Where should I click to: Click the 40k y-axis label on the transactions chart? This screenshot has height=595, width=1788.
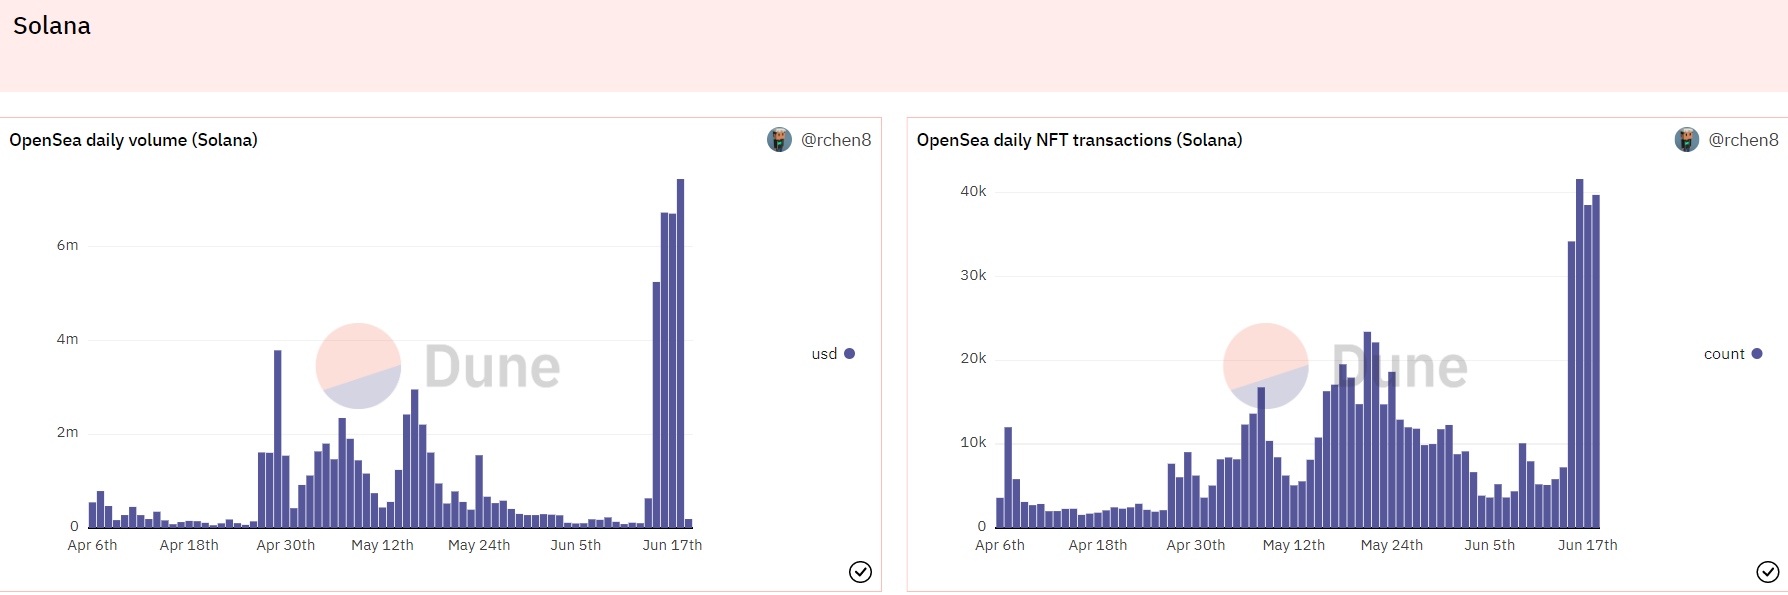coord(973,191)
